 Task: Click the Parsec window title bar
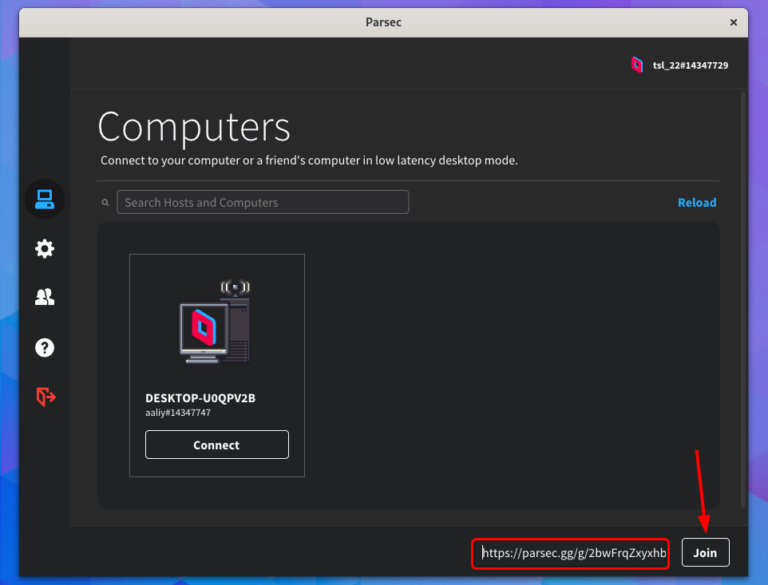(x=383, y=21)
